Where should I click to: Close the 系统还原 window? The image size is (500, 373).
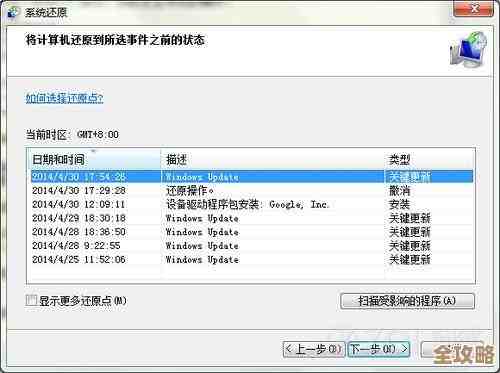point(473,9)
